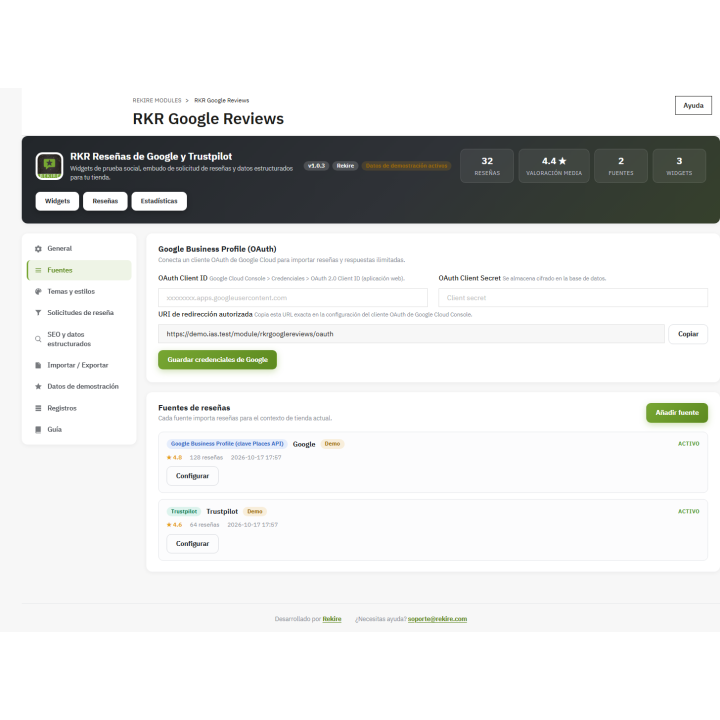Open Temas y estilos section
Image resolution: width=720 pixels, height=720 pixels.
tap(79, 292)
